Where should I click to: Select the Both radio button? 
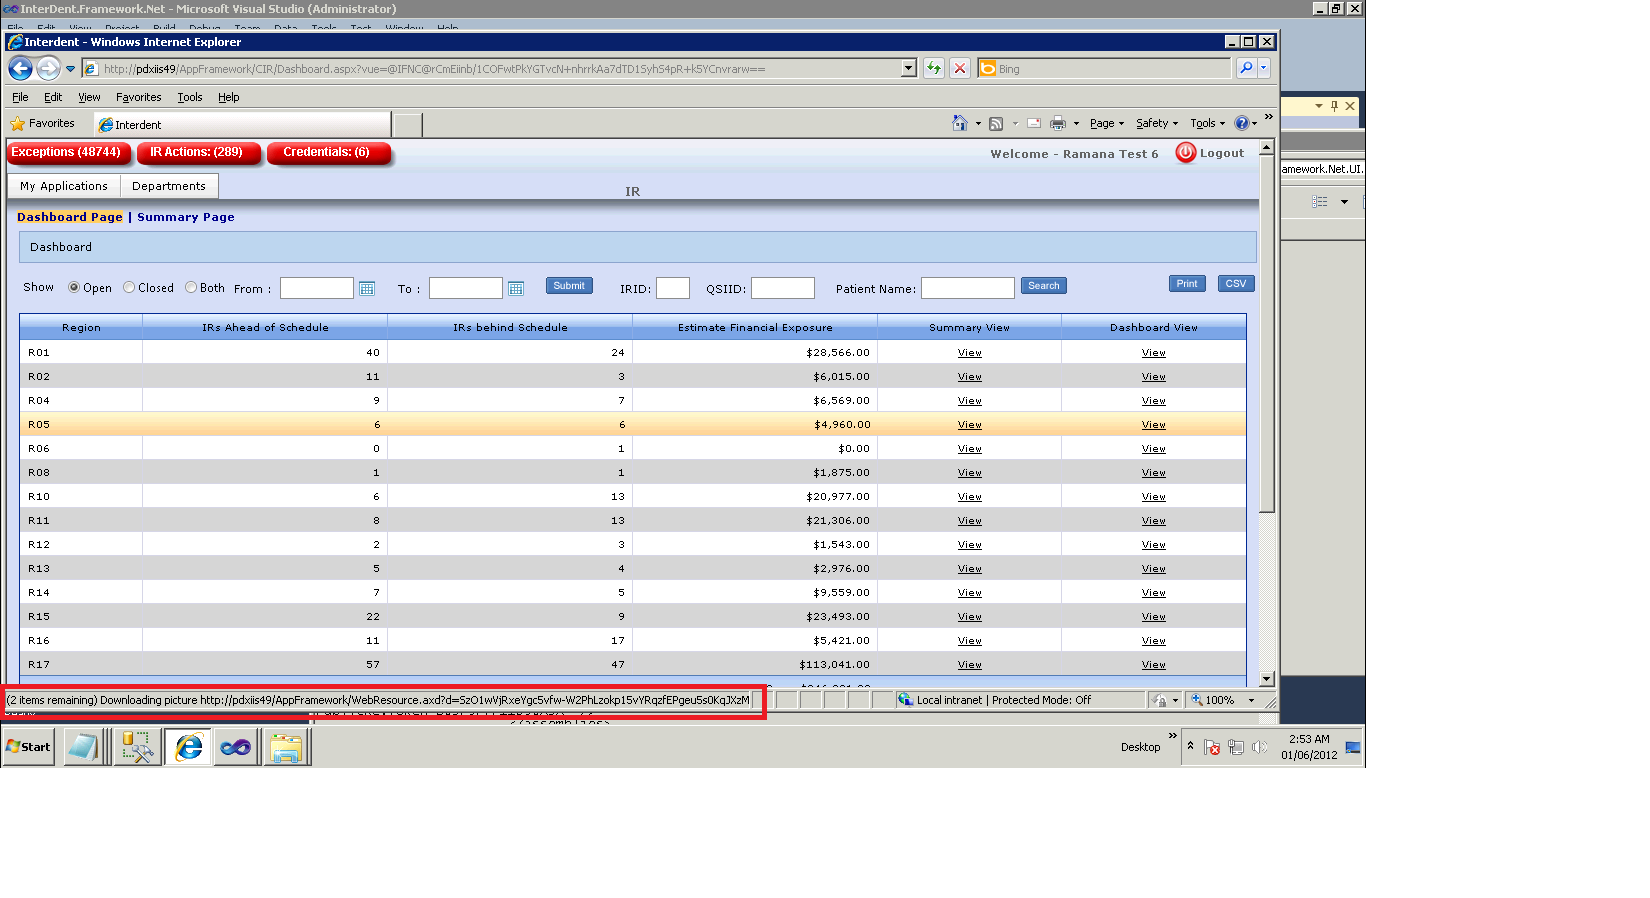191,288
